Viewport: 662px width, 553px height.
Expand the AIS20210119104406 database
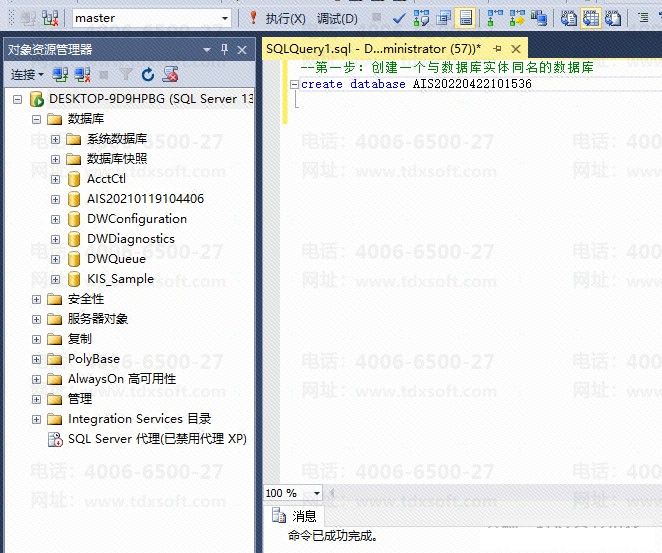[55, 199]
